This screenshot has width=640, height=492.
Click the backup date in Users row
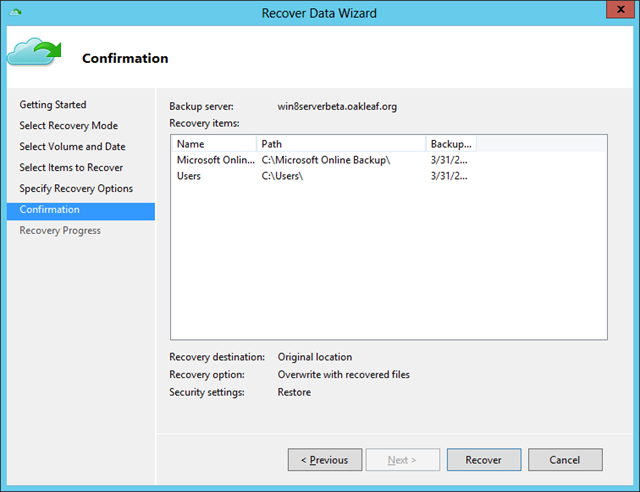pyautogui.click(x=449, y=176)
